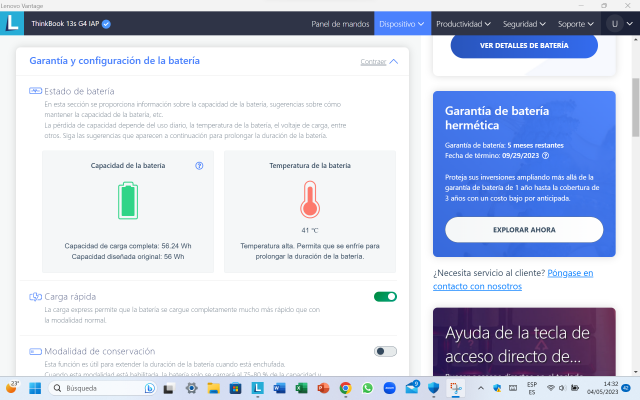Viewport: 640px width, 400px height.
Task: Open Windows Security shield on taskbar
Action: point(433,388)
